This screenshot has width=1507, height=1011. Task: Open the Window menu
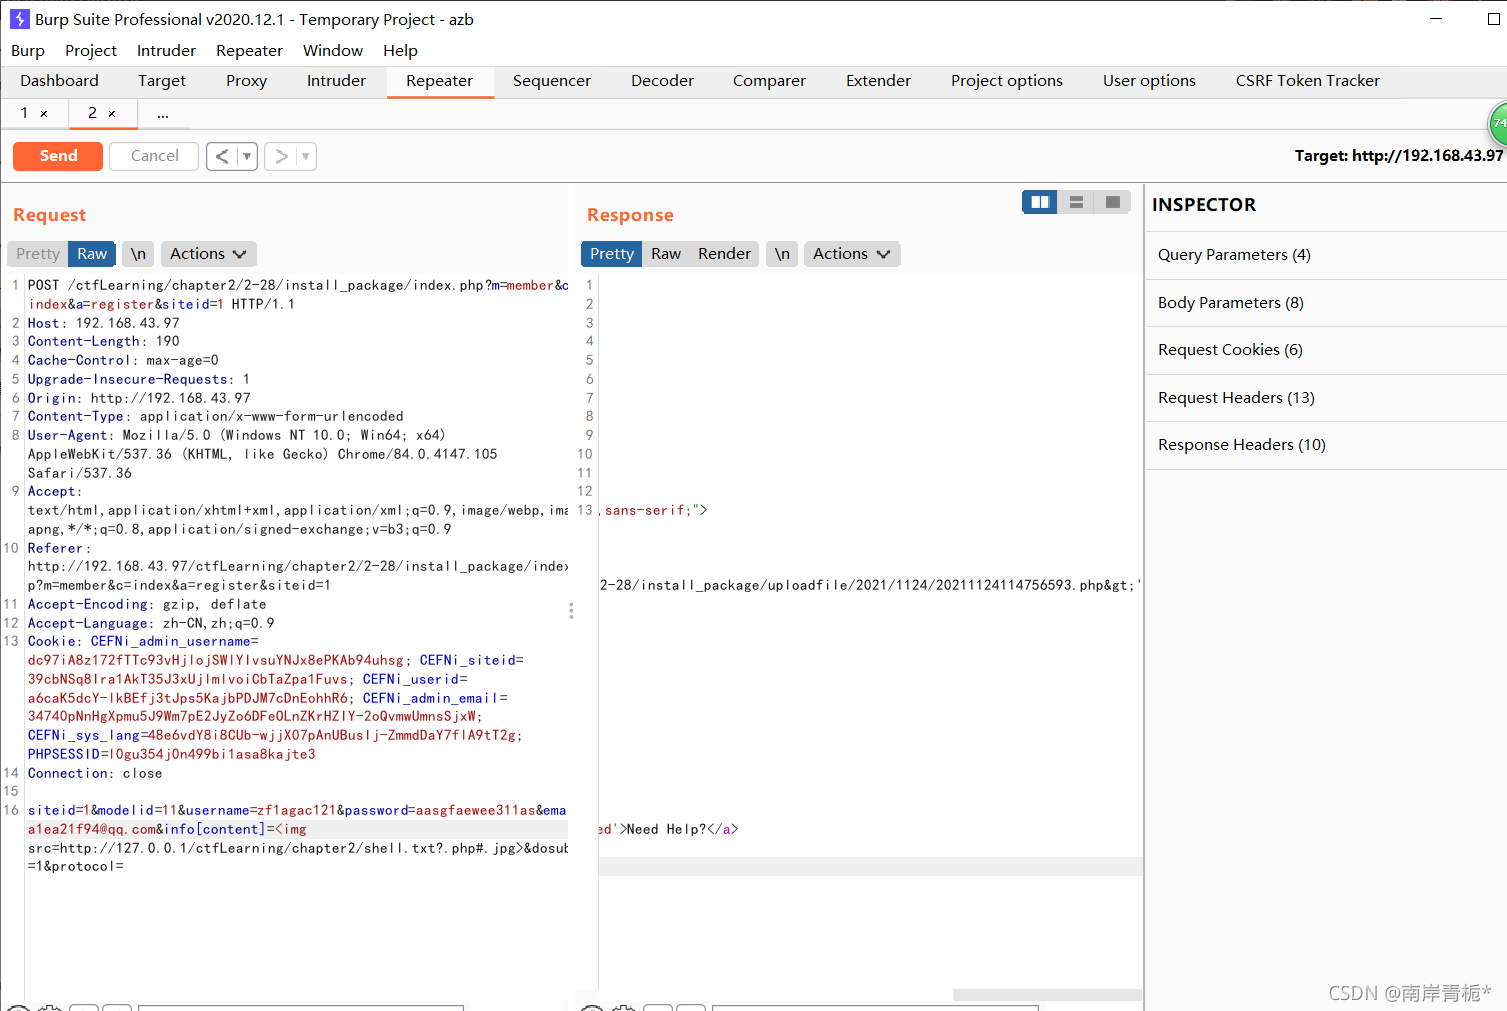click(333, 51)
